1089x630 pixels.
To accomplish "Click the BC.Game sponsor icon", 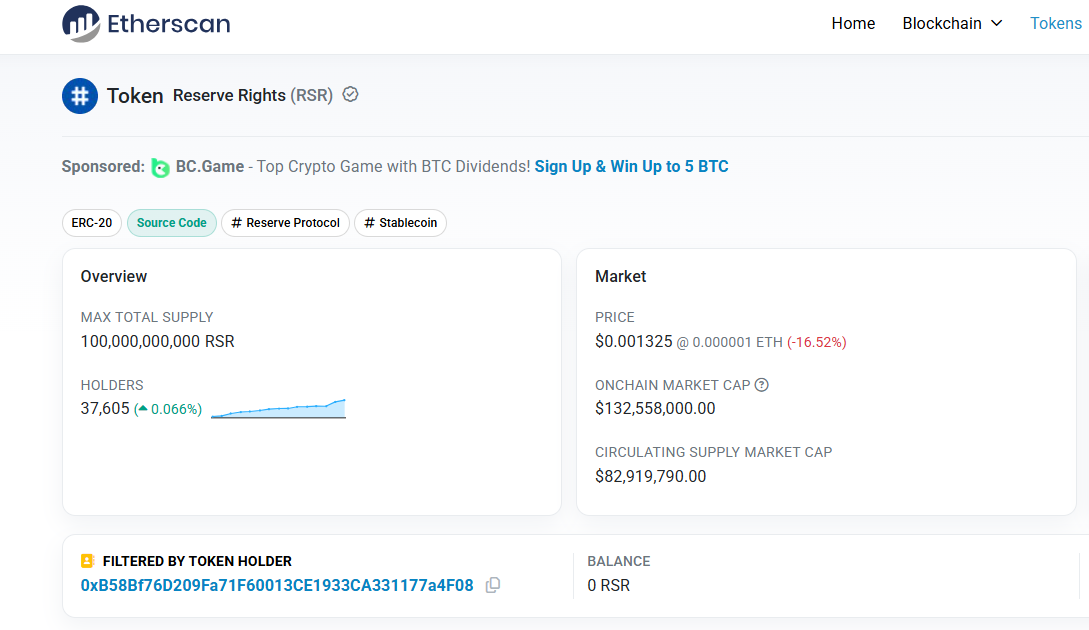I will [160, 167].
